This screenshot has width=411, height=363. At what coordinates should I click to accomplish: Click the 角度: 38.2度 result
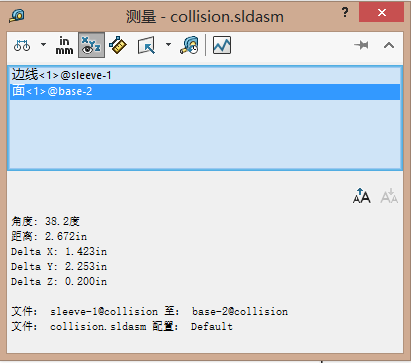click(46, 221)
